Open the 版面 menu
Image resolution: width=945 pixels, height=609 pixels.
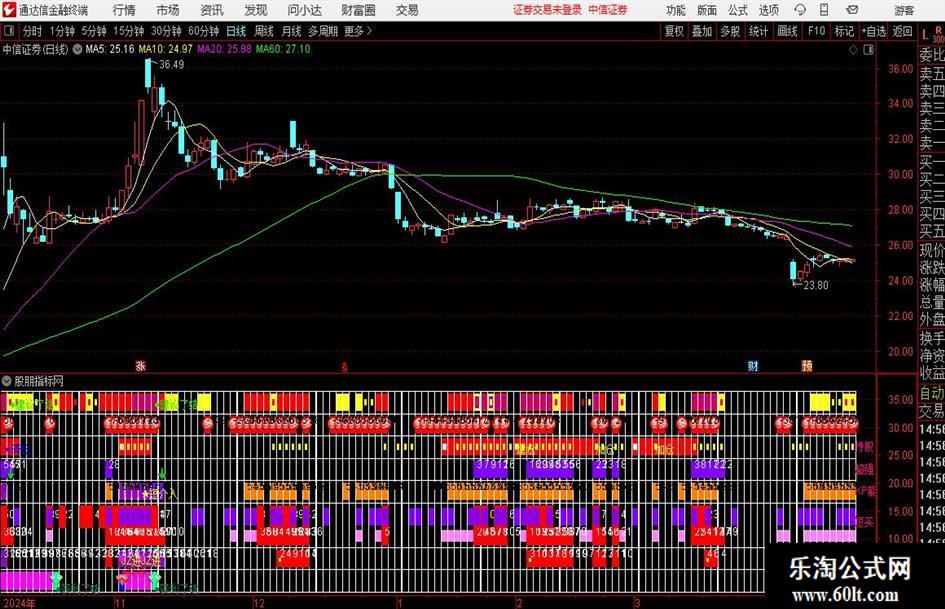[707, 10]
